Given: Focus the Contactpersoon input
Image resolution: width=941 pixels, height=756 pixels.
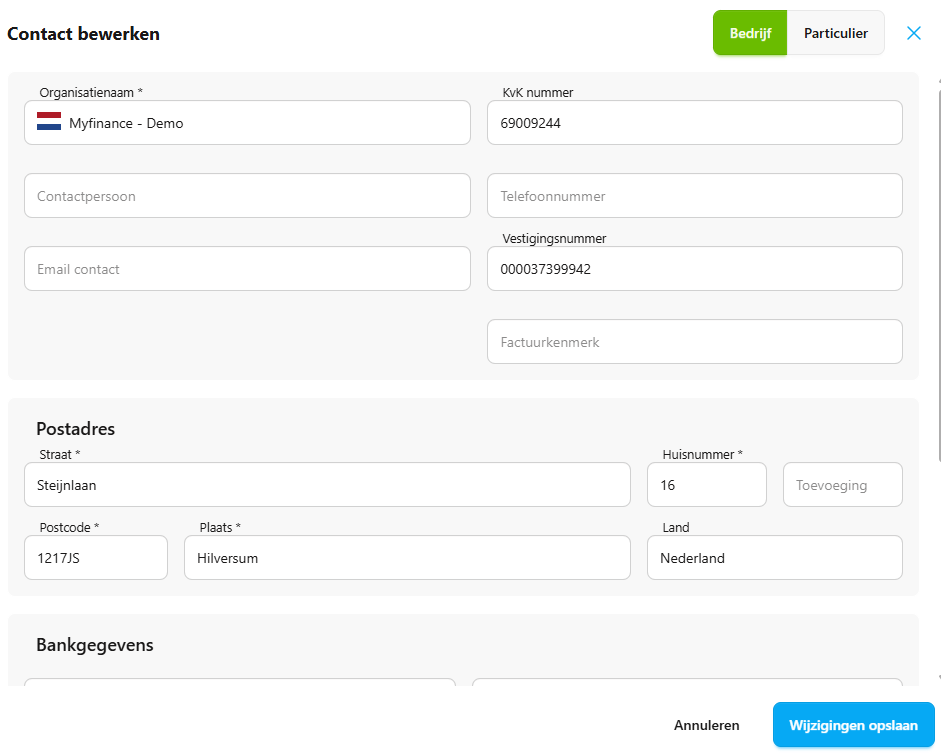Looking at the screenshot, I should (247, 196).
